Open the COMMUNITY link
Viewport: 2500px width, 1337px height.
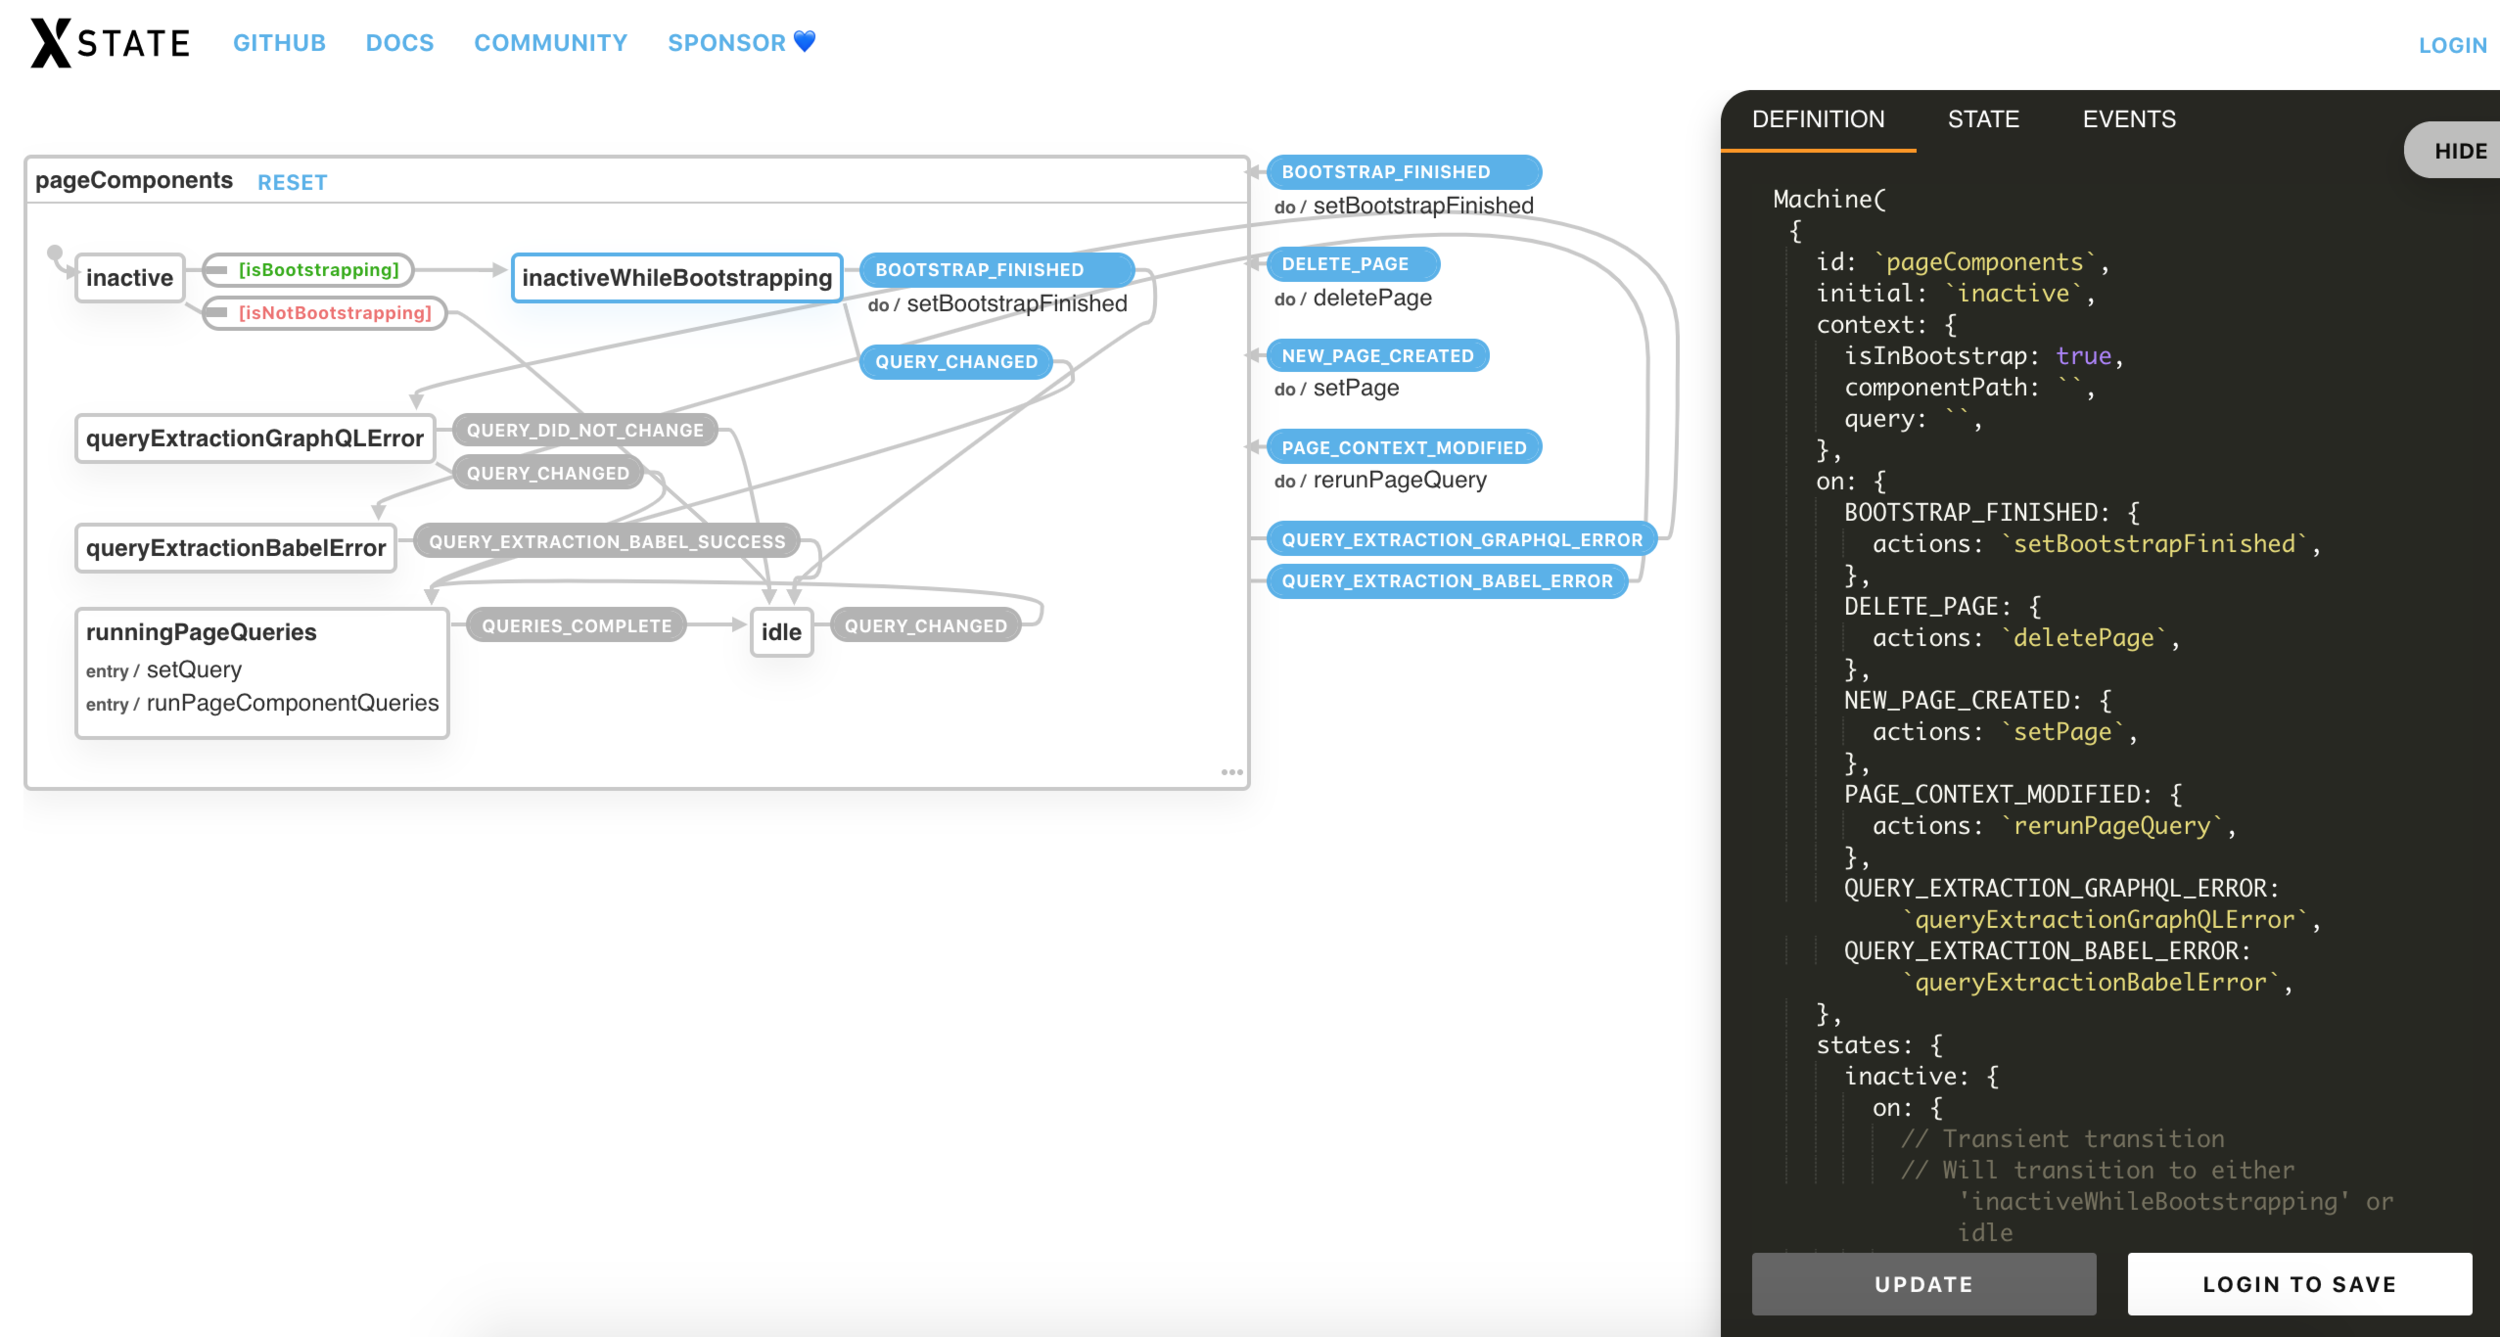pos(550,43)
